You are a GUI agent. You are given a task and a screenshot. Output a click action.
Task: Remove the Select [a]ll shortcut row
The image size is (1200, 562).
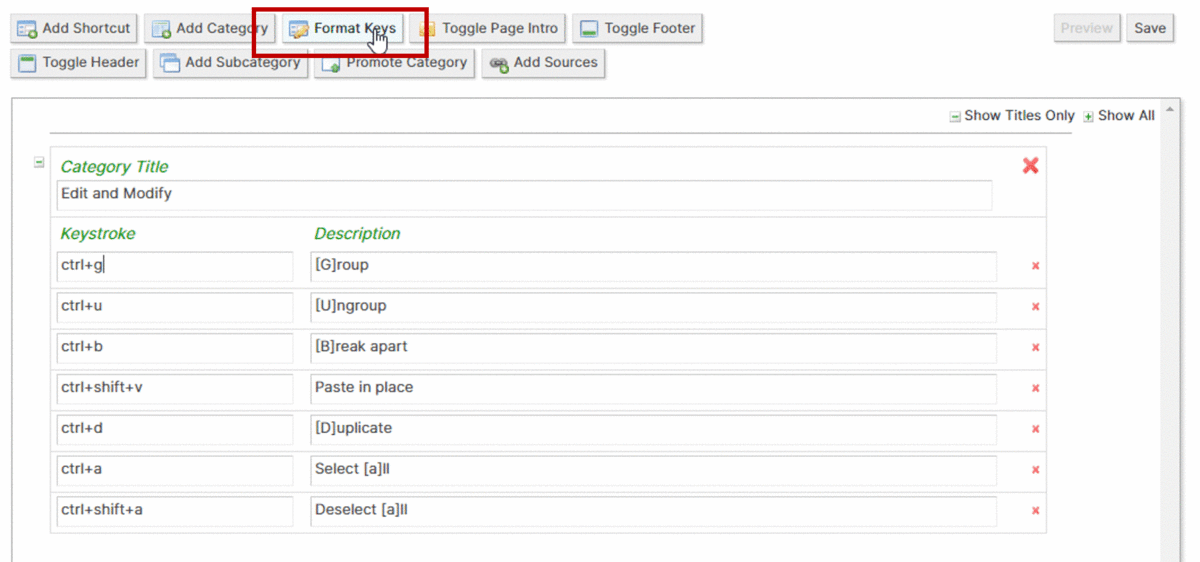[x=1035, y=470]
